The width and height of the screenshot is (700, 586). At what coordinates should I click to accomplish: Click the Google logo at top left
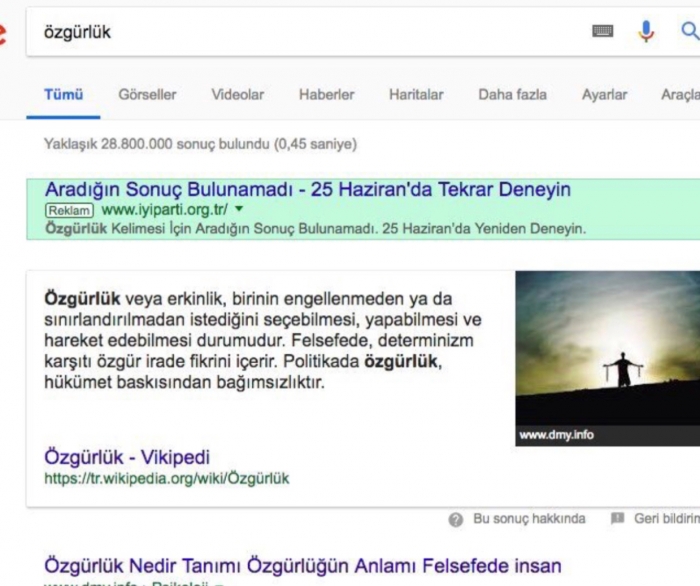[3, 34]
